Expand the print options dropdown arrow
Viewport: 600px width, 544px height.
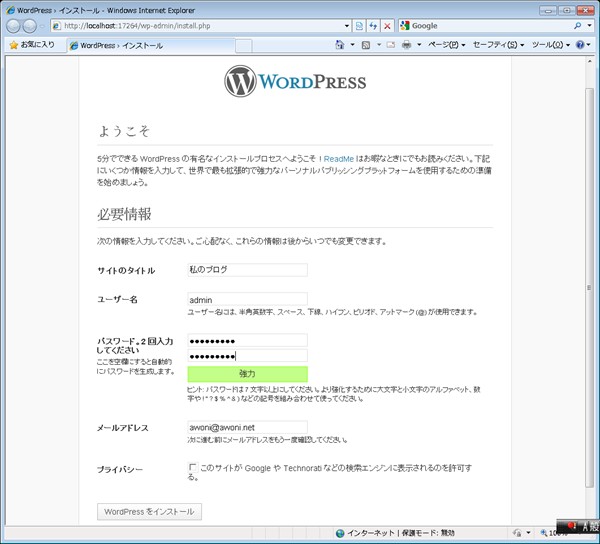point(419,45)
